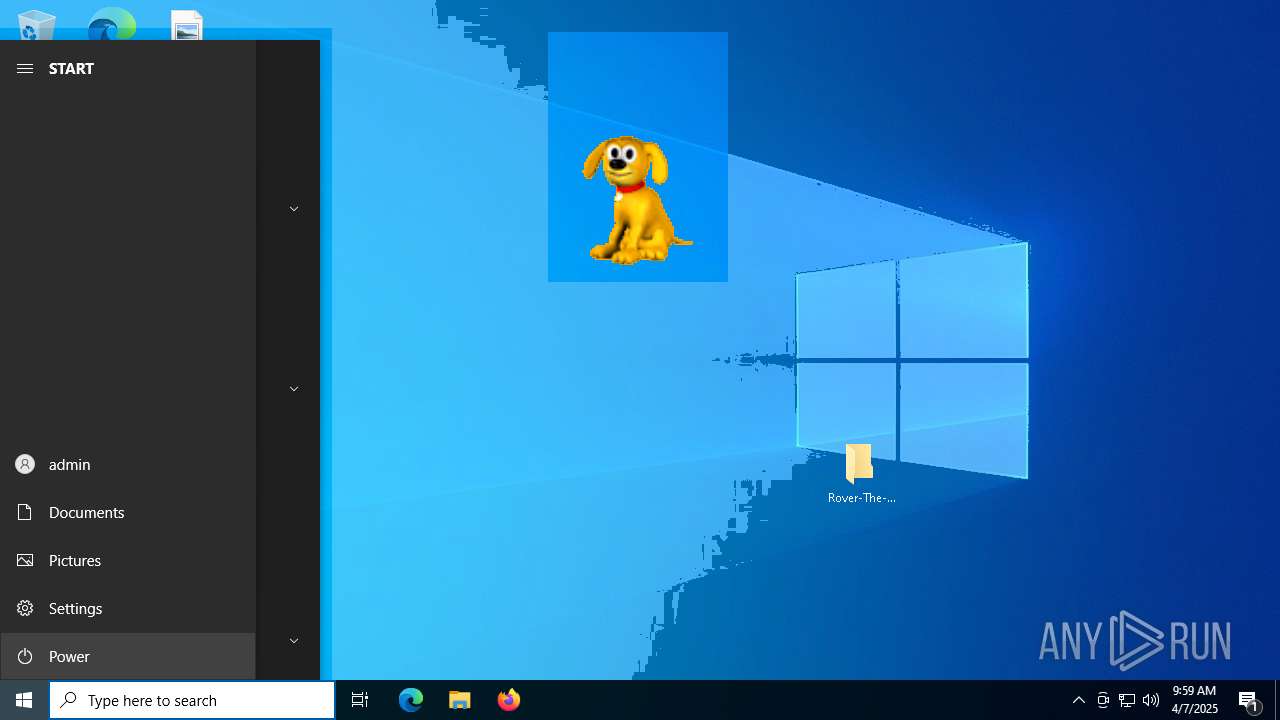The height and width of the screenshot is (720, 1280).
Task: Launch Firefox from taskbar
Action: [509, 700]
